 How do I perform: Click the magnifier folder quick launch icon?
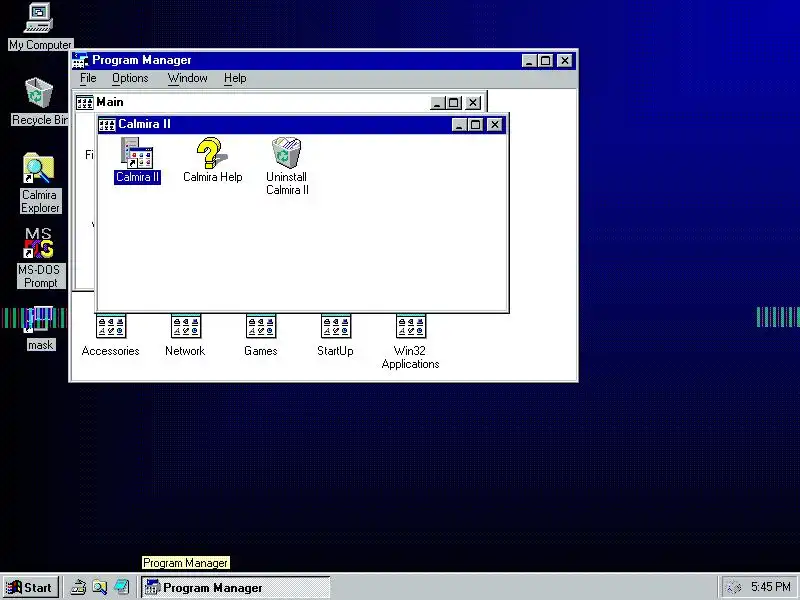(x=99, y=587)
